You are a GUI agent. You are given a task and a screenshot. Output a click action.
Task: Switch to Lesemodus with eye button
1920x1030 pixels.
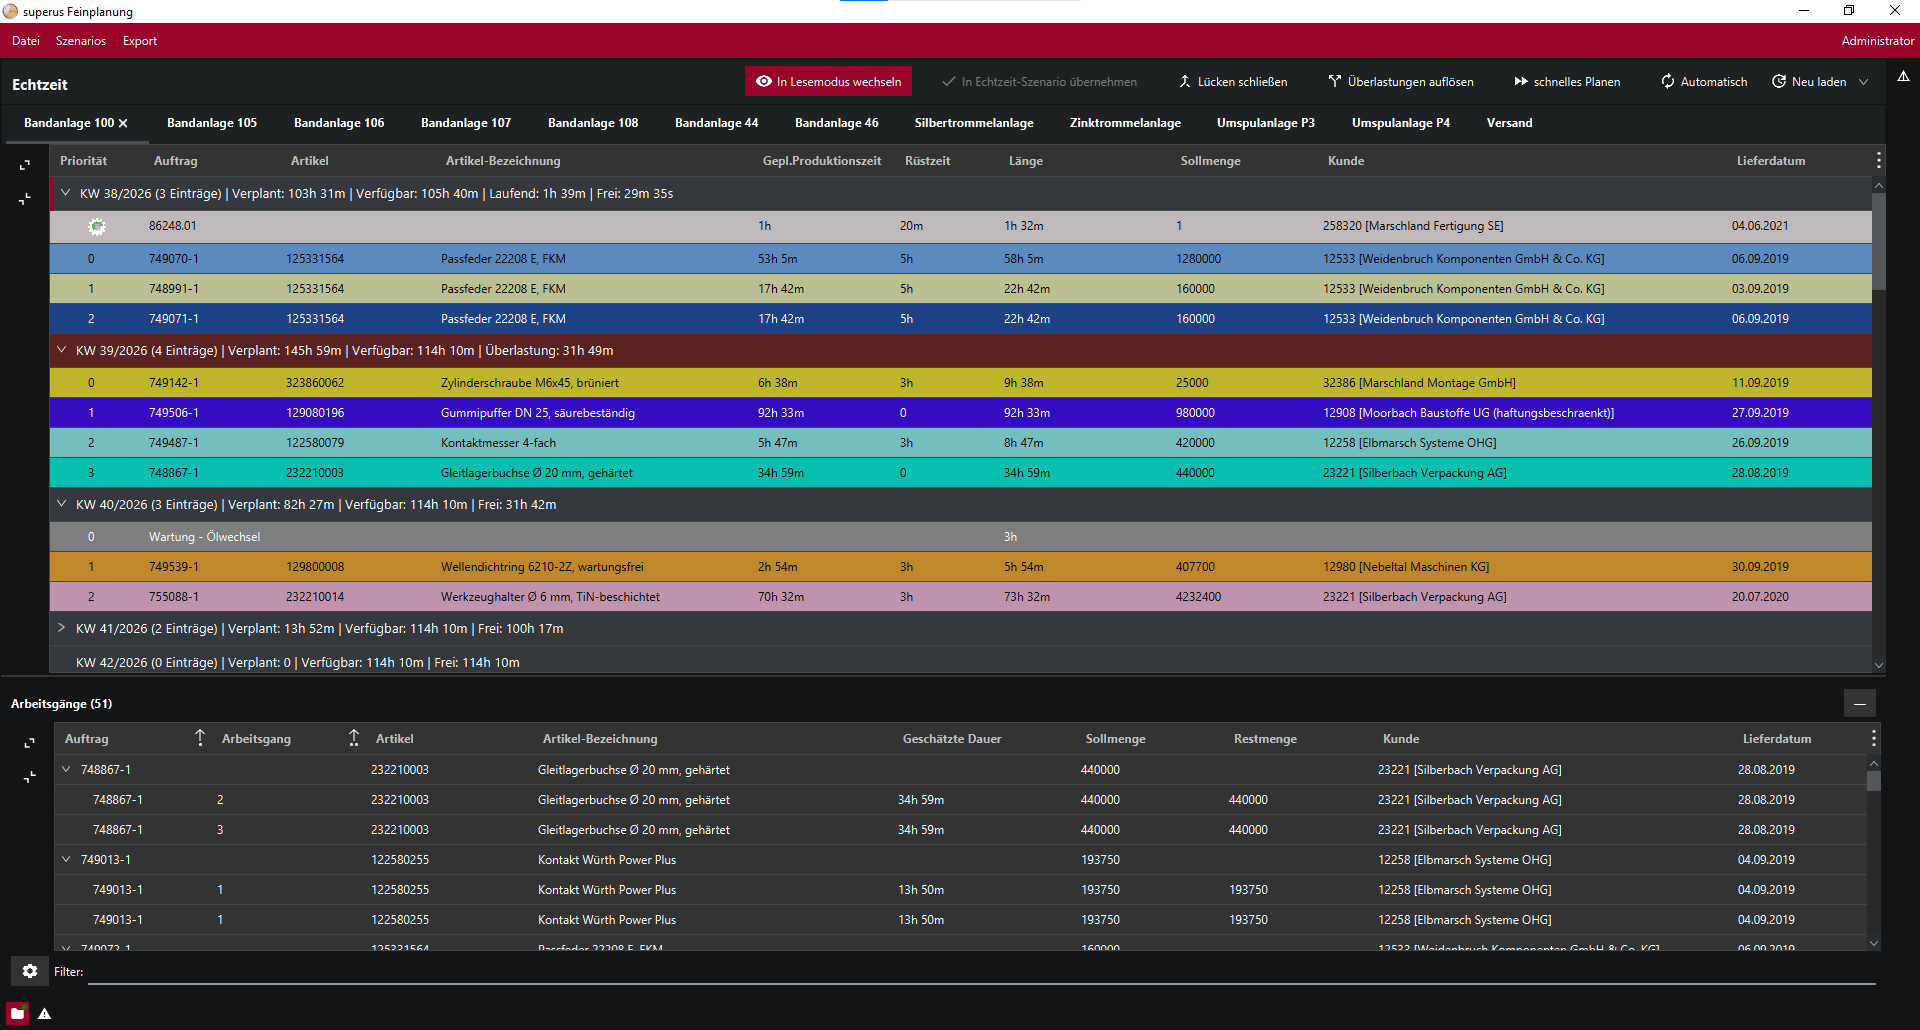[x=828, y=82]
